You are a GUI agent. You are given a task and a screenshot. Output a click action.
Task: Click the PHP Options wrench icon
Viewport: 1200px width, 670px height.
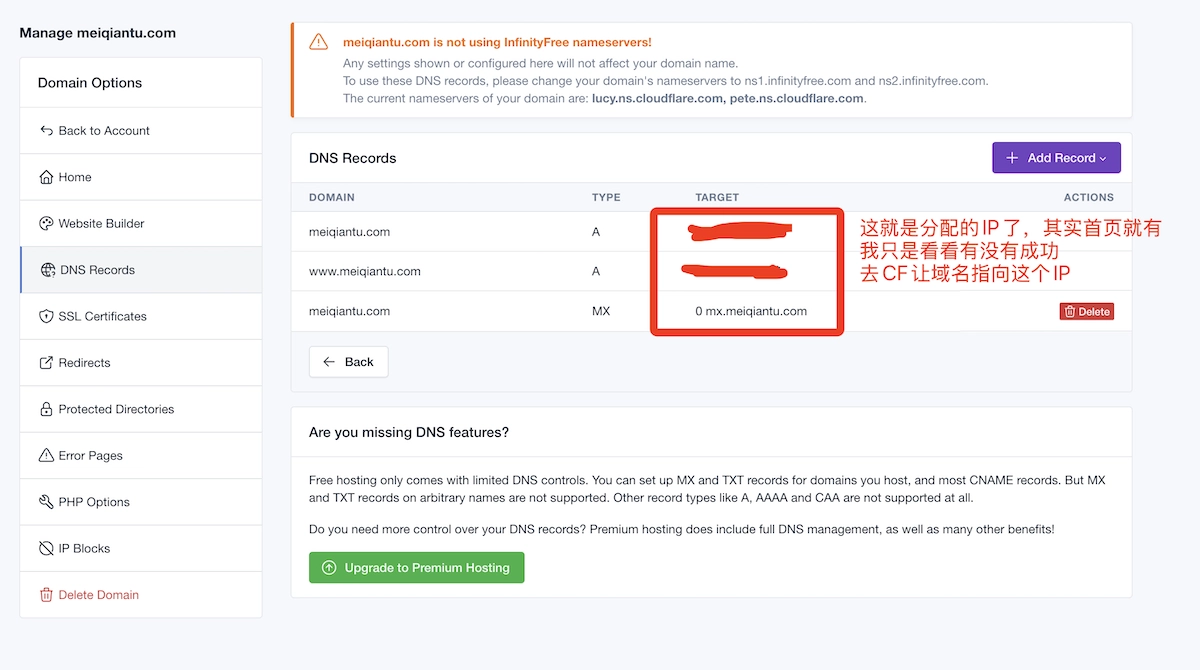click(x=46, y=502)
